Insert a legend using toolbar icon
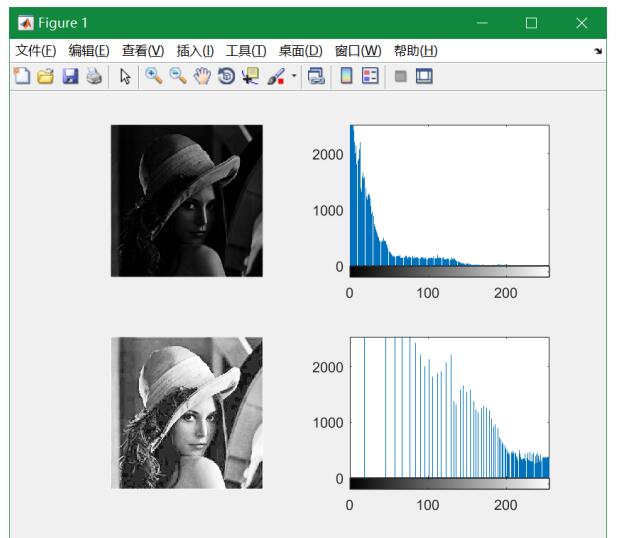The height and width of the screenshot is (538, 642). (370, 76)
